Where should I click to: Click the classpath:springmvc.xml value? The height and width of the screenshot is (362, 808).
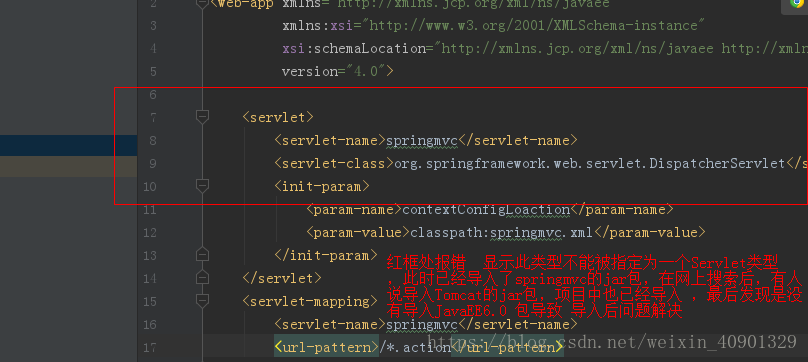point(501,232)
